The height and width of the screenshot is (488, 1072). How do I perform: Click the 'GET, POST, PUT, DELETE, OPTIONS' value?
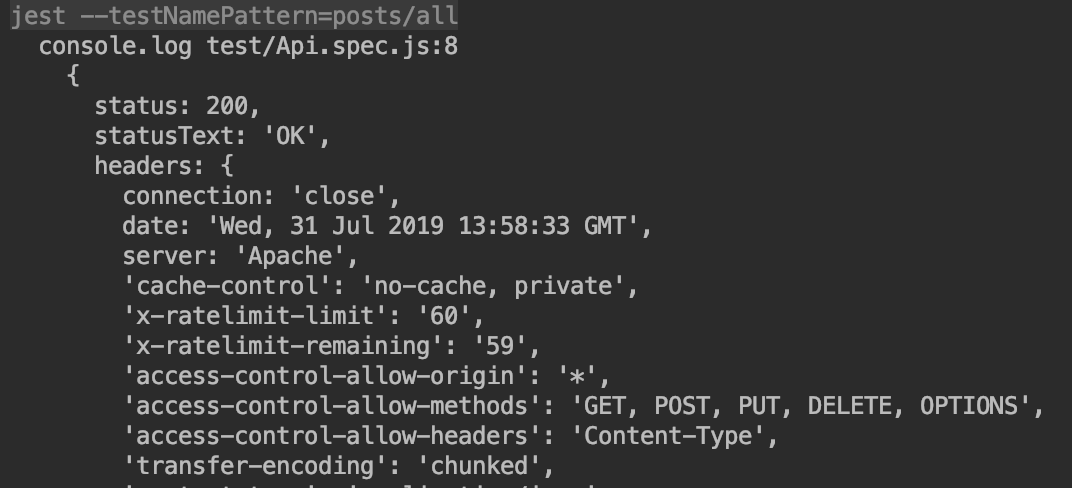[801, 406]
